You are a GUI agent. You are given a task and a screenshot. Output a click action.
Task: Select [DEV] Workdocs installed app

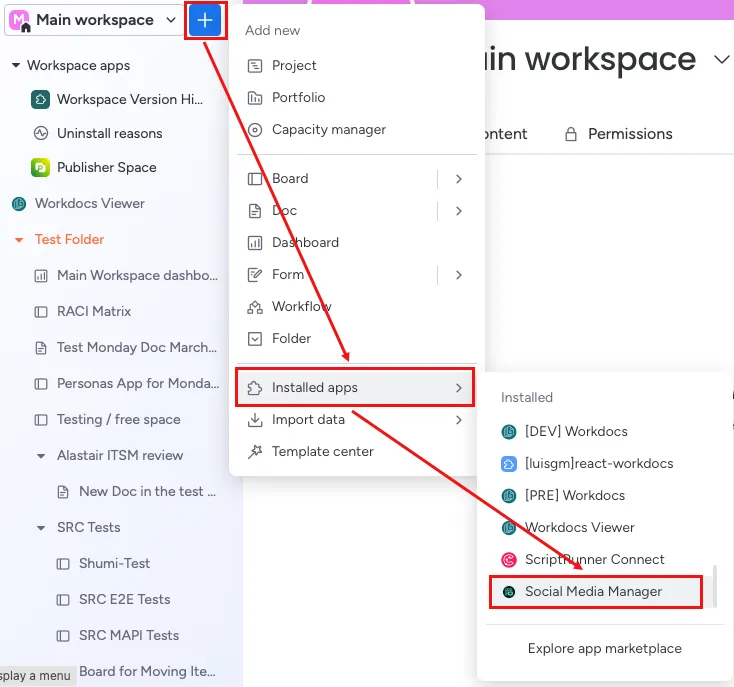(x=601, y=431)
